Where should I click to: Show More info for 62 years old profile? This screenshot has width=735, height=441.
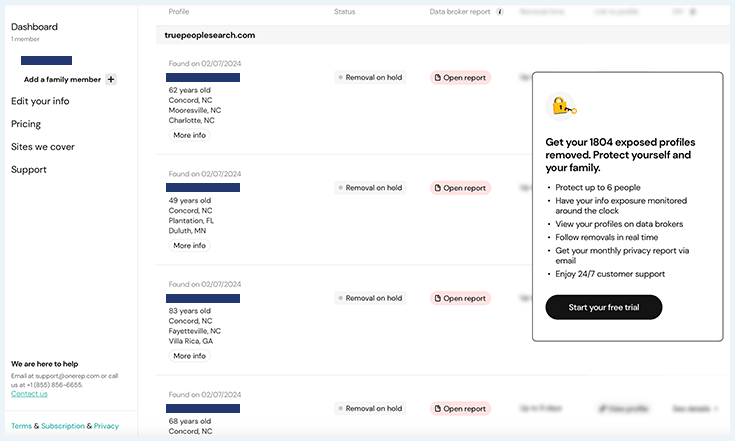189,135
